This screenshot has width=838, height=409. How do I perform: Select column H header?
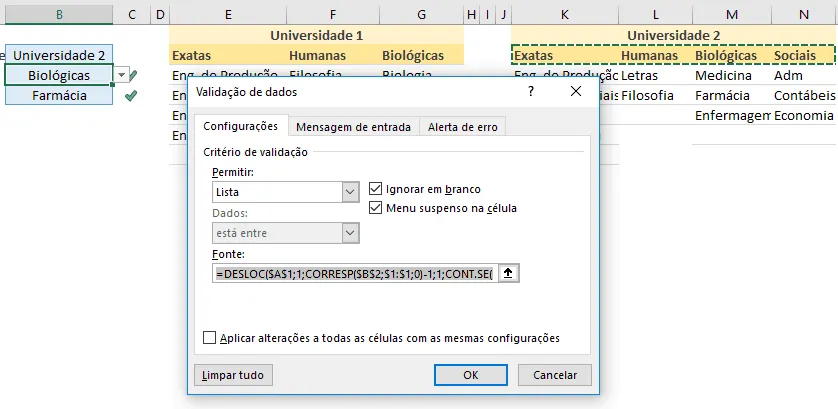point(471,14)
